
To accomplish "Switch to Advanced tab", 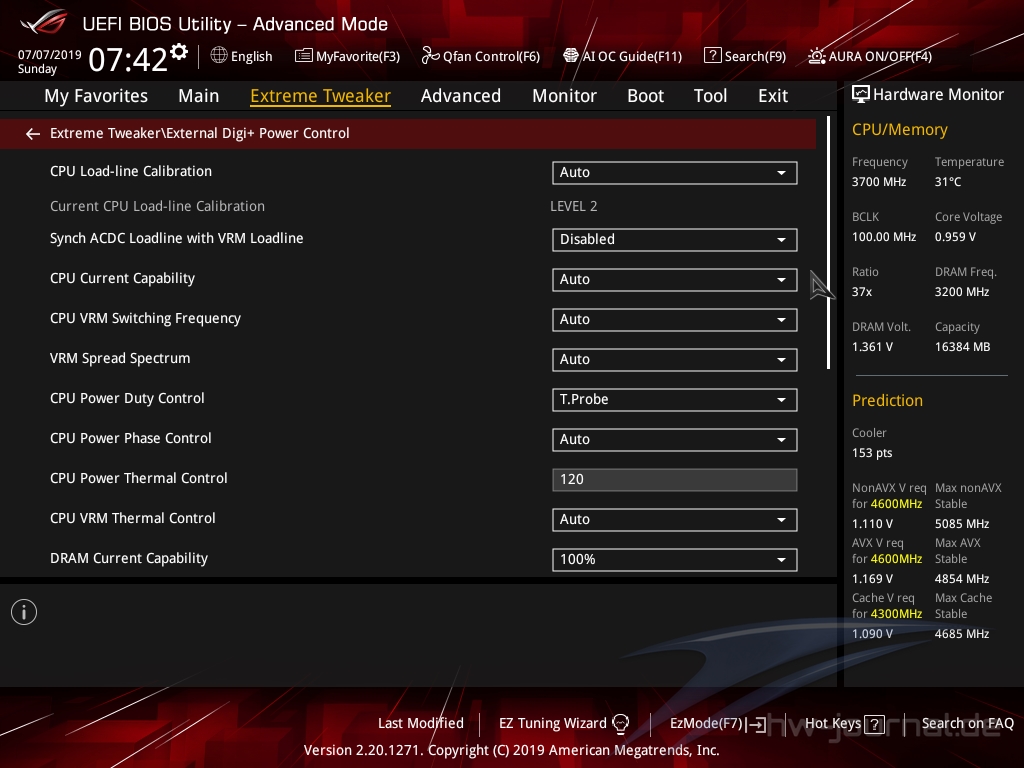I will [460, 96].
